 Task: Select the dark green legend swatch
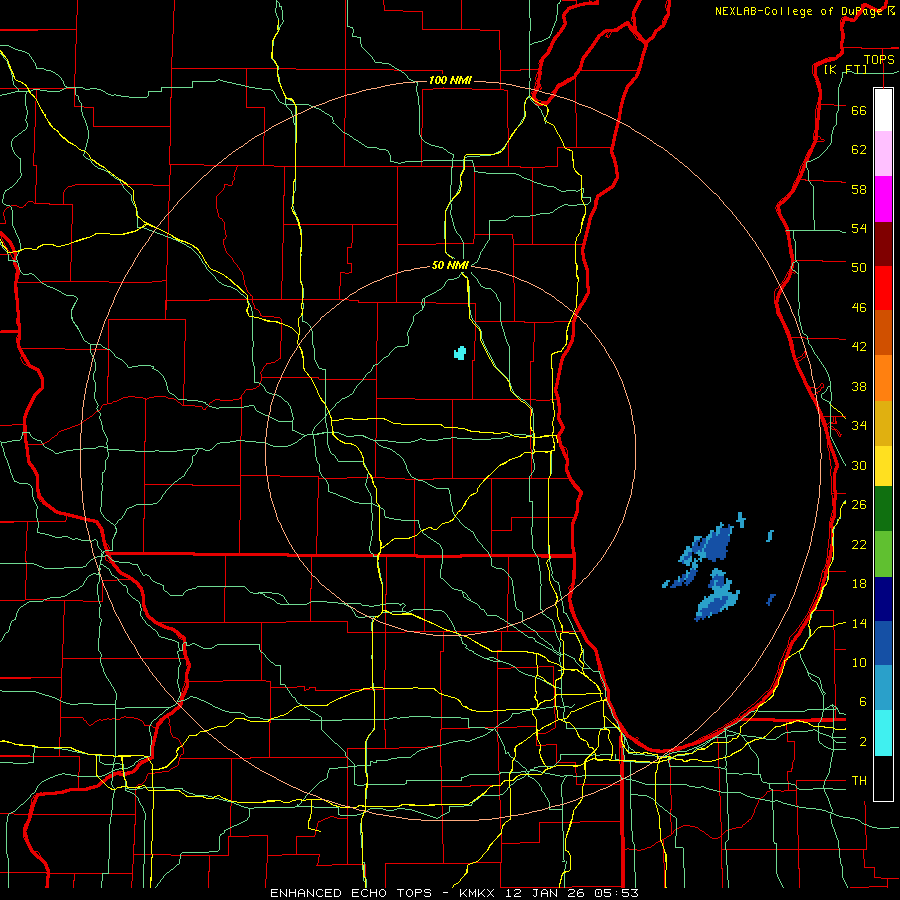(883, 509)
